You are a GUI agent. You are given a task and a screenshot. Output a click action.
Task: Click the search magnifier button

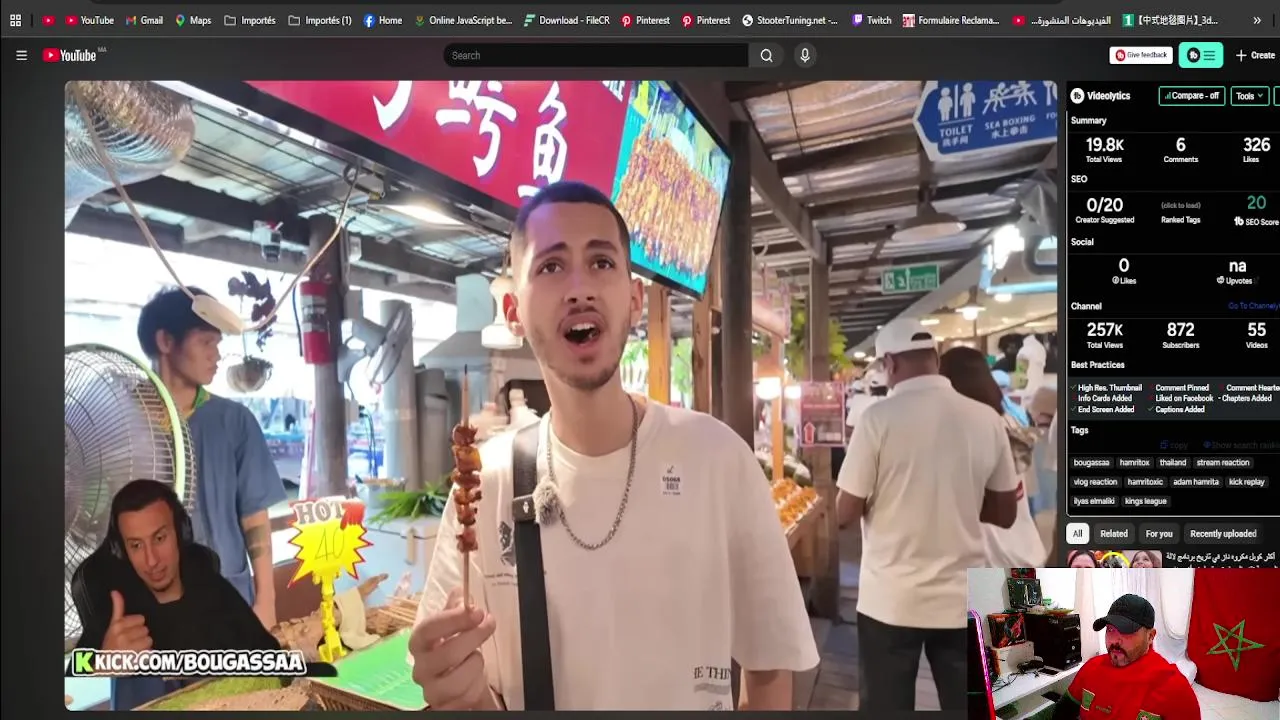[766, 55]
